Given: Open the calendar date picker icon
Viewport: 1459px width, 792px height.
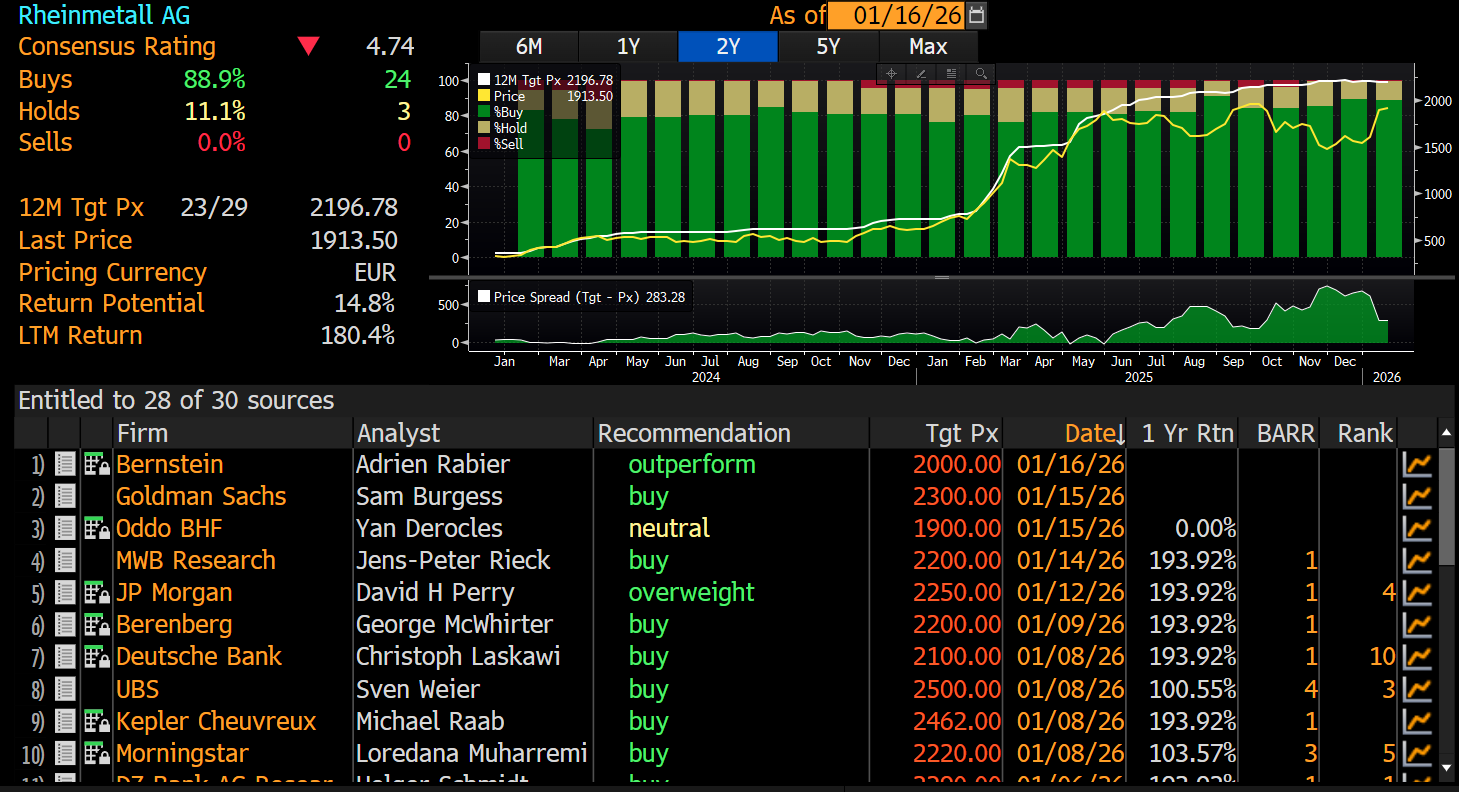Looking at the screenshot, I should pyautogui.click(x=977, y=15).
